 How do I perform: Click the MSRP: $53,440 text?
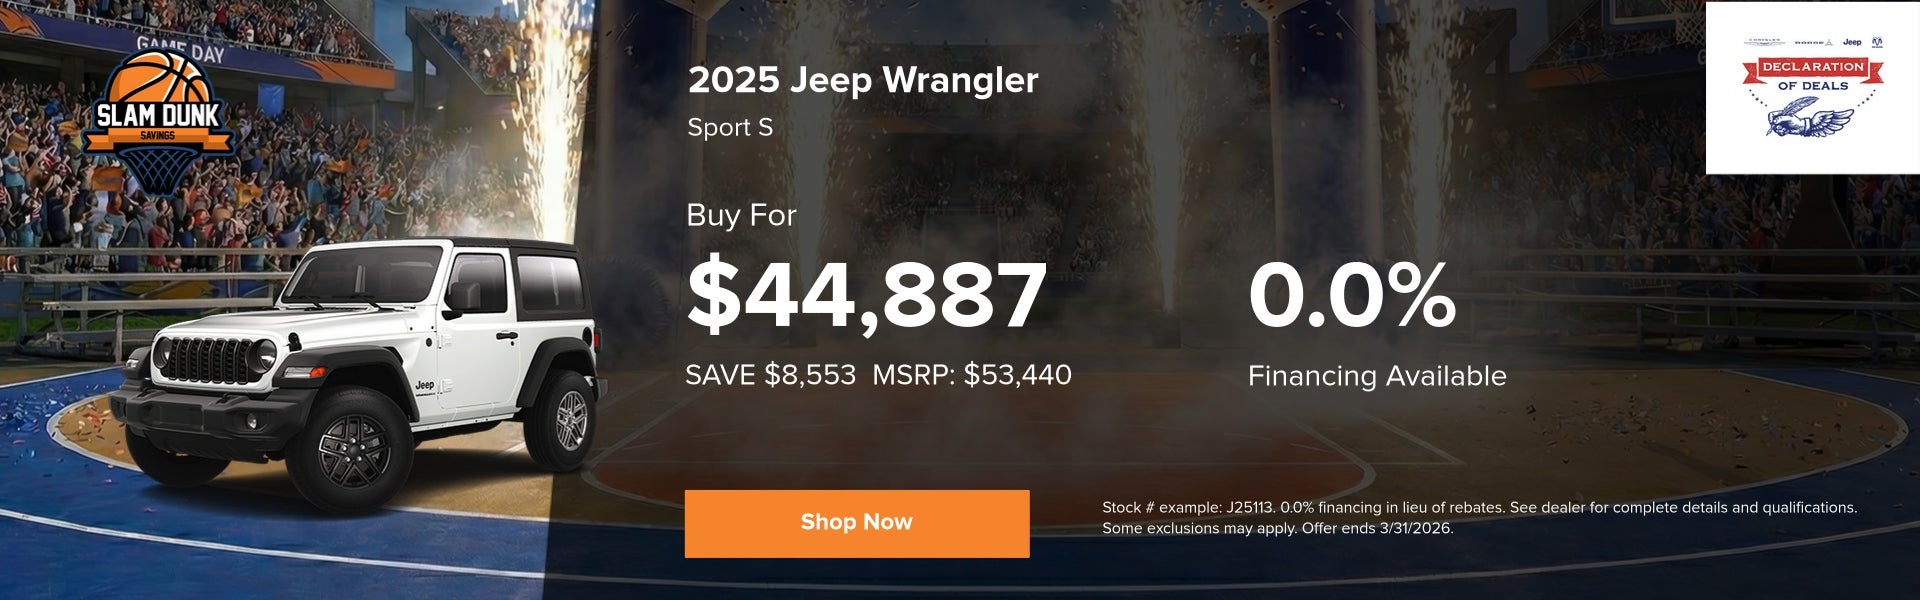(x=971, y=375)
